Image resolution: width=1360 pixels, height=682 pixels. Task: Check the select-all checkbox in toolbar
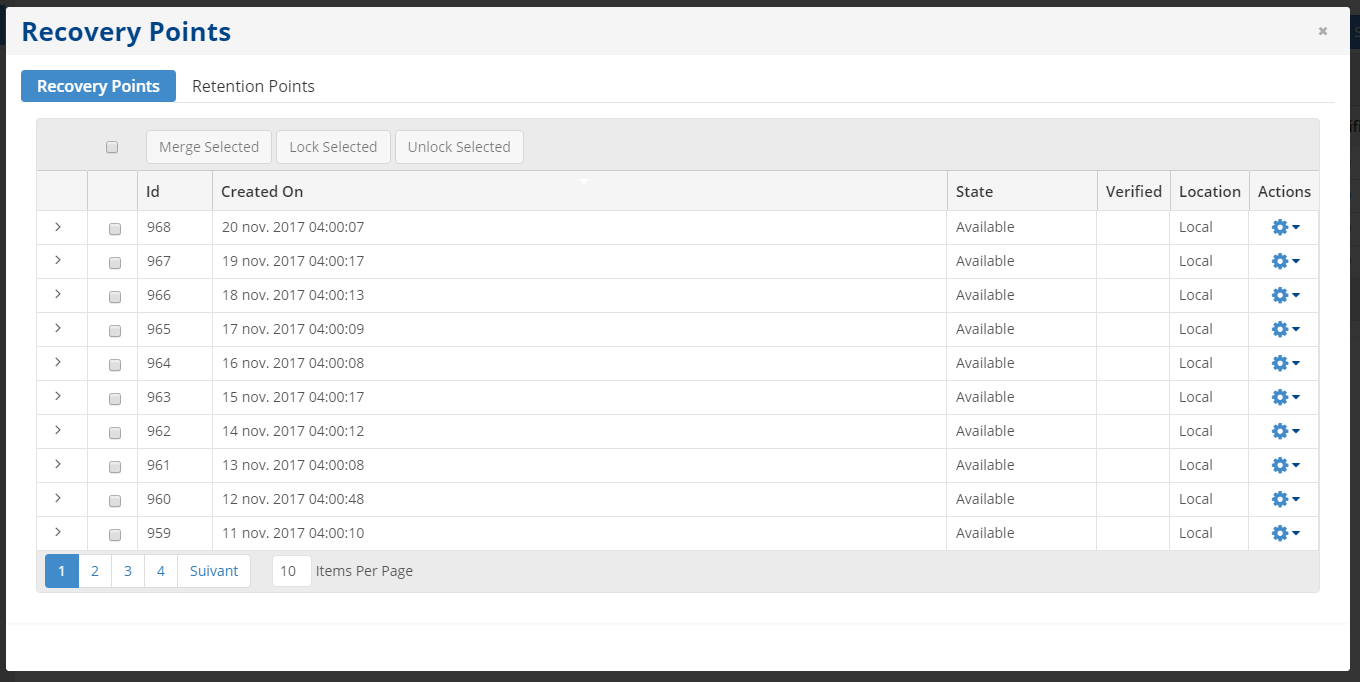coord(112,147)
